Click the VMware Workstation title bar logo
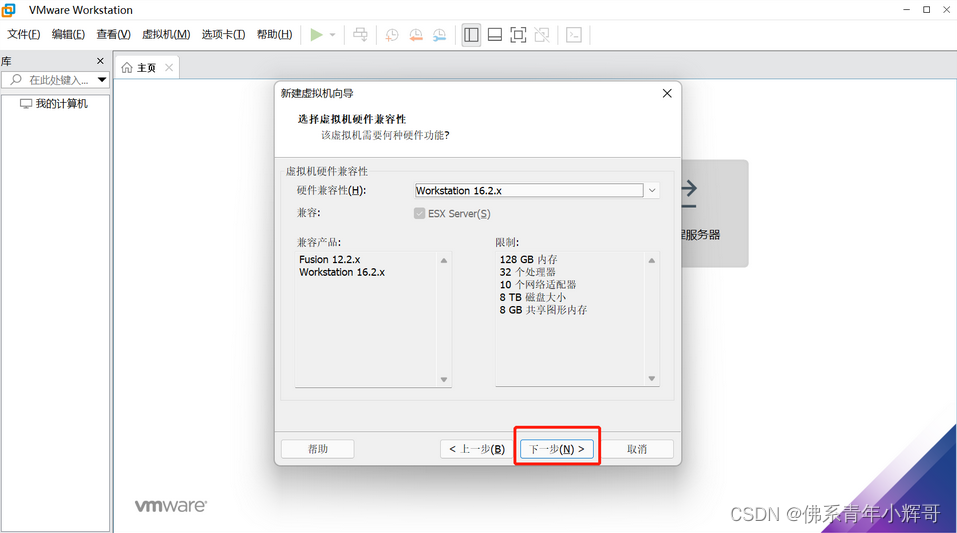Screen dimensions: 957x533 point(9,10)
